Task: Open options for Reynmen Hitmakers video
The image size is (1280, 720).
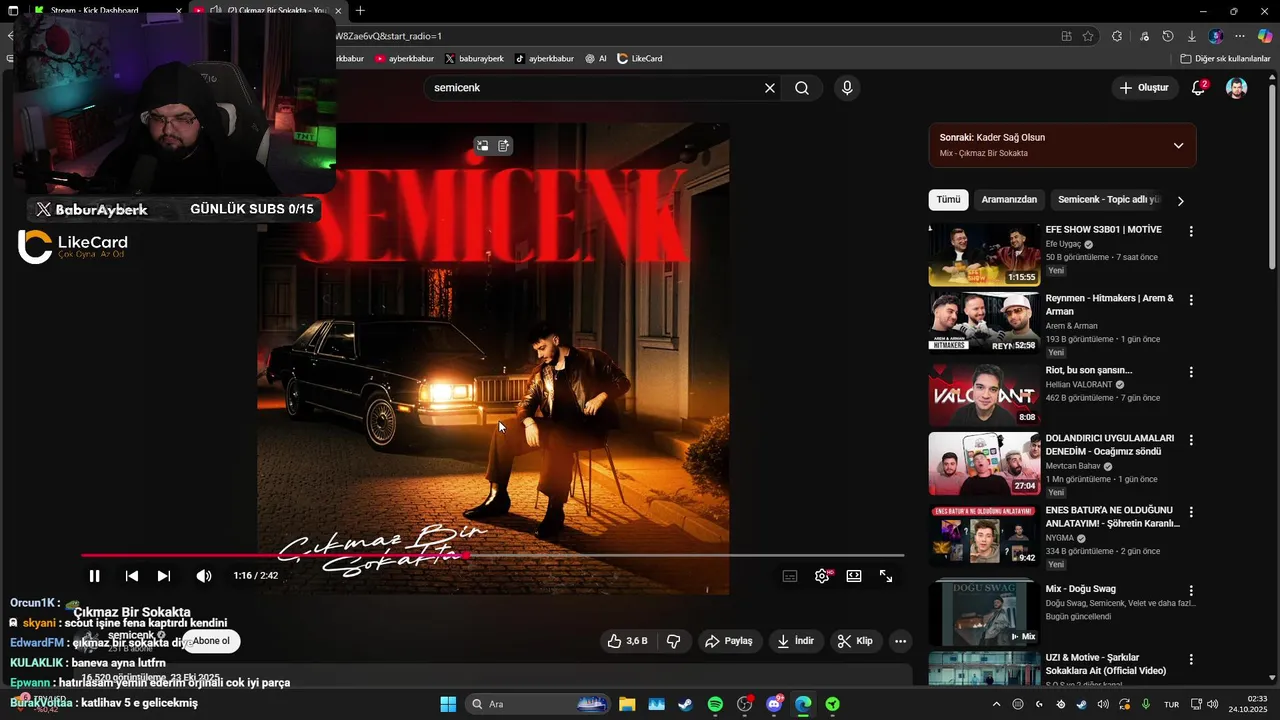Action: (x=1190, y=300)
